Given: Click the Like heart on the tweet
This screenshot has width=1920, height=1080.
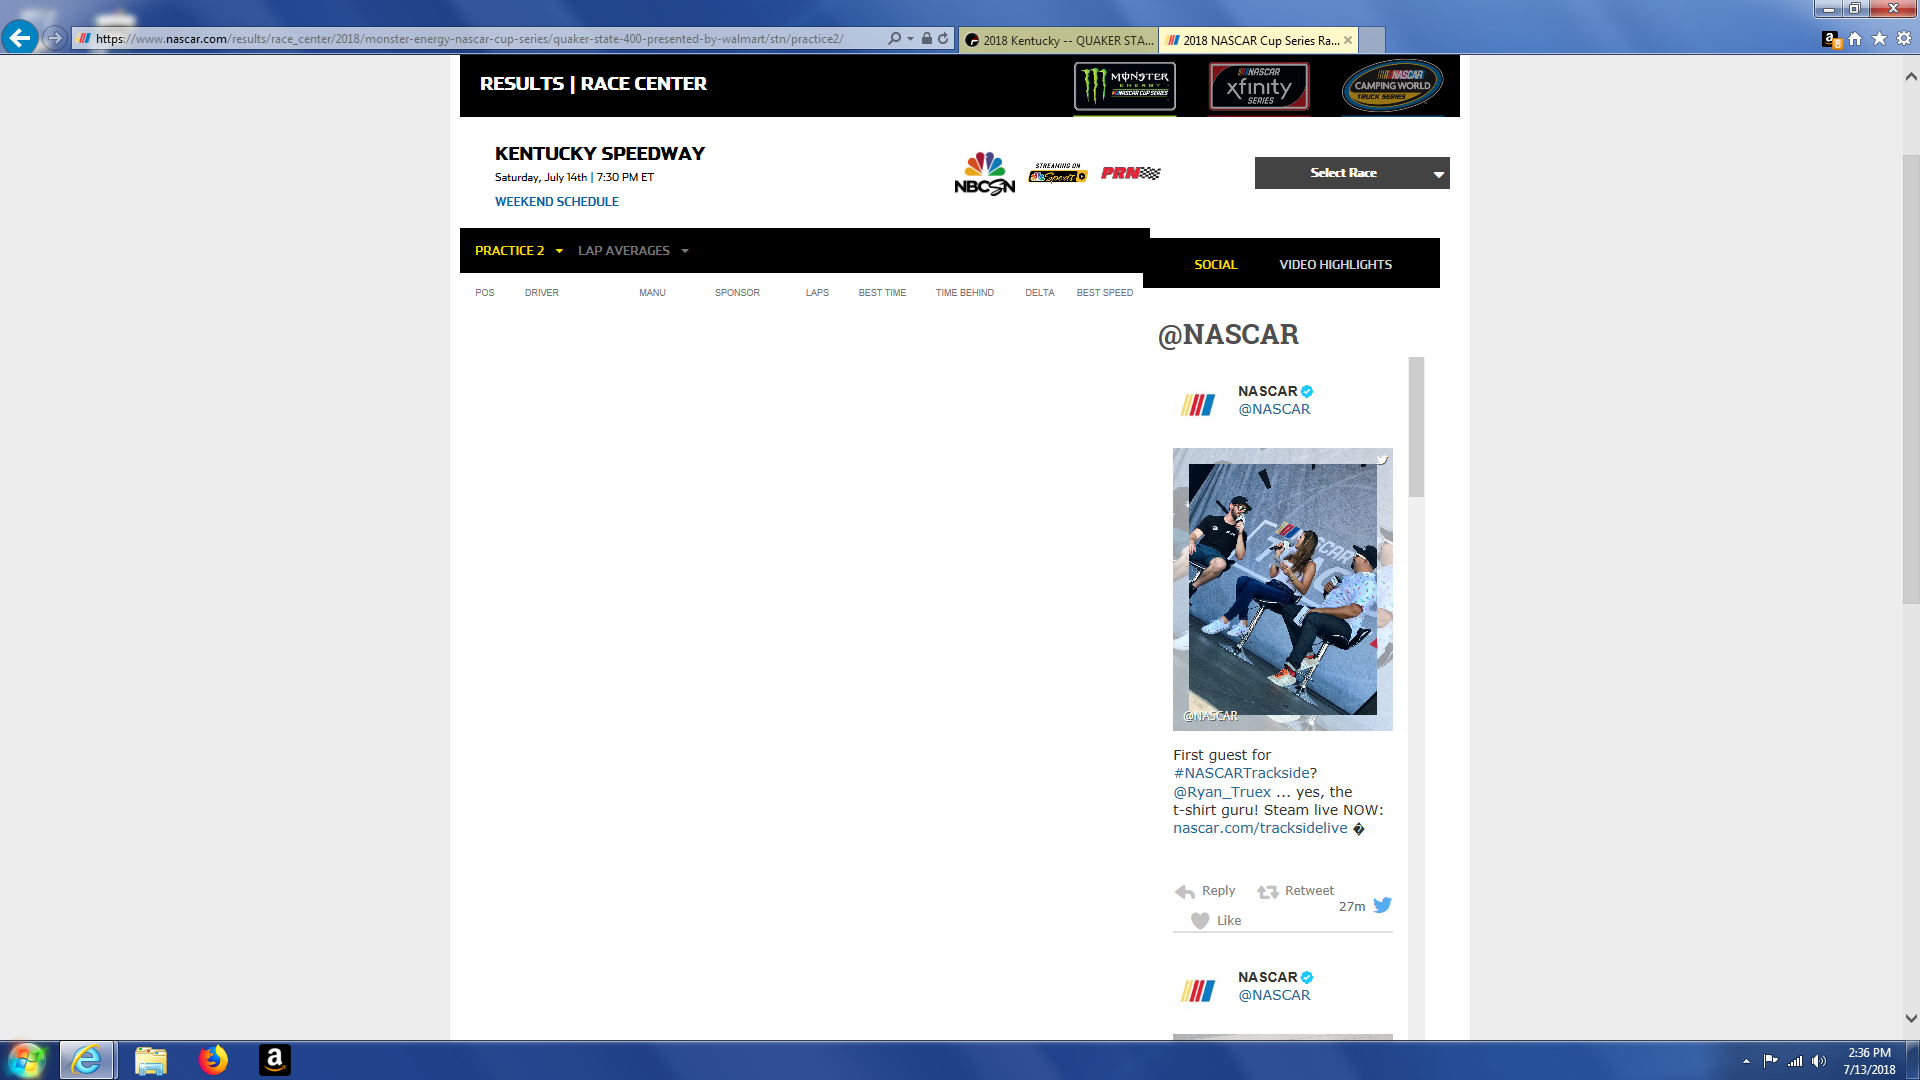Looking at the screenshot, I should (x=1200, y=921).
